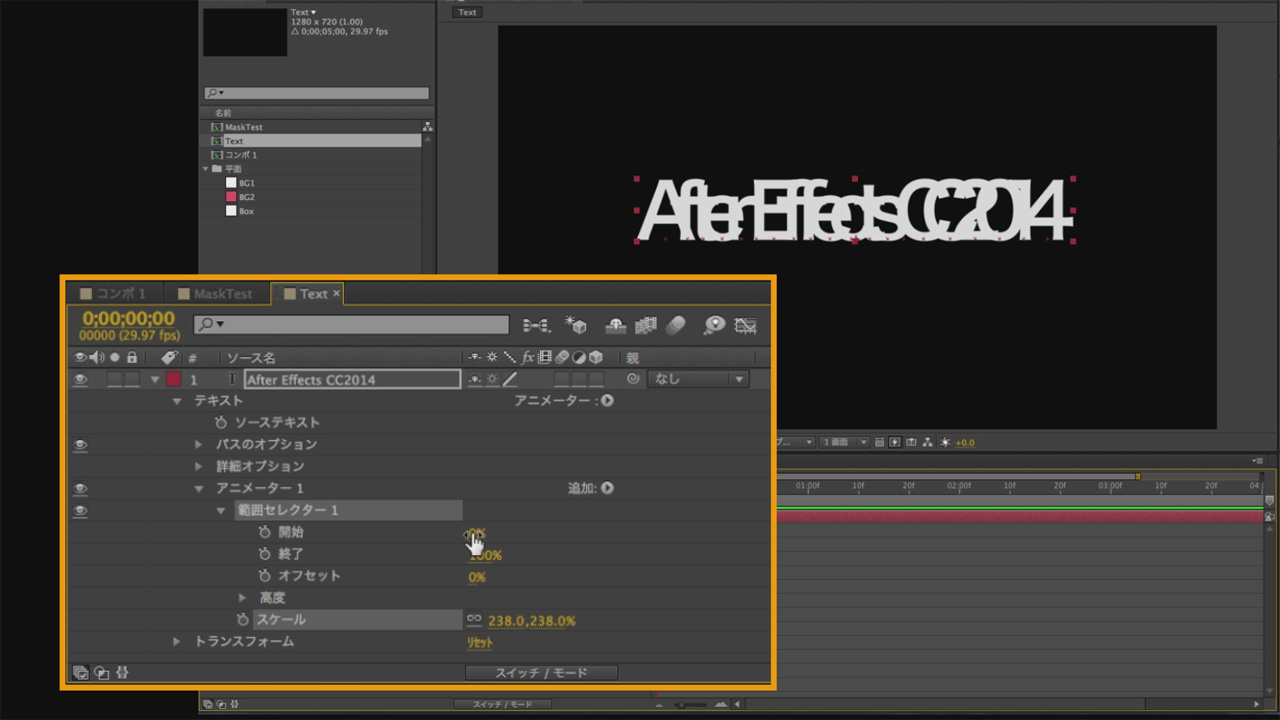1280x720 pixels.
Task: Open the parent なし dropdown
Action: (698, 379)
